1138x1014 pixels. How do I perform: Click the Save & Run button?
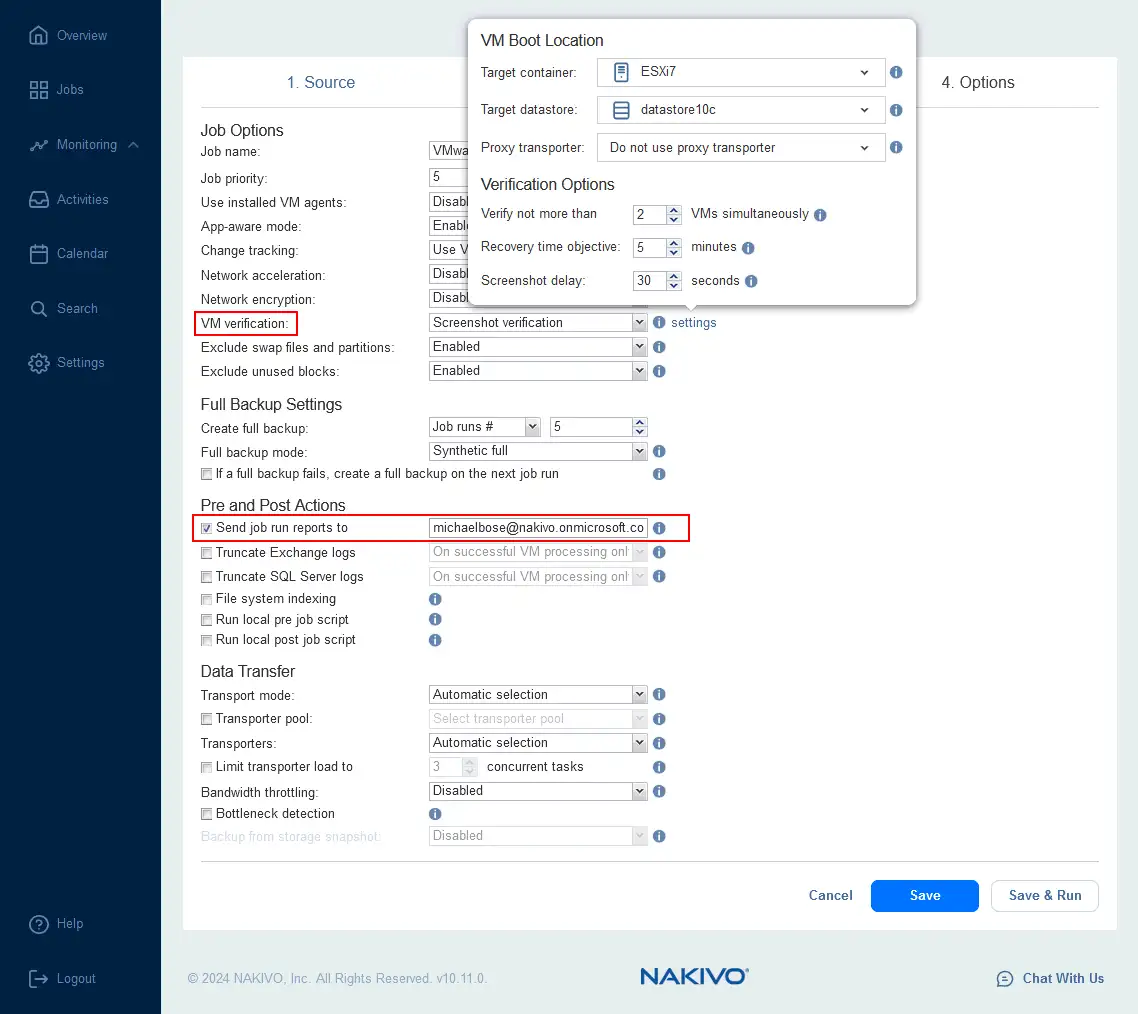point(1044,896)
